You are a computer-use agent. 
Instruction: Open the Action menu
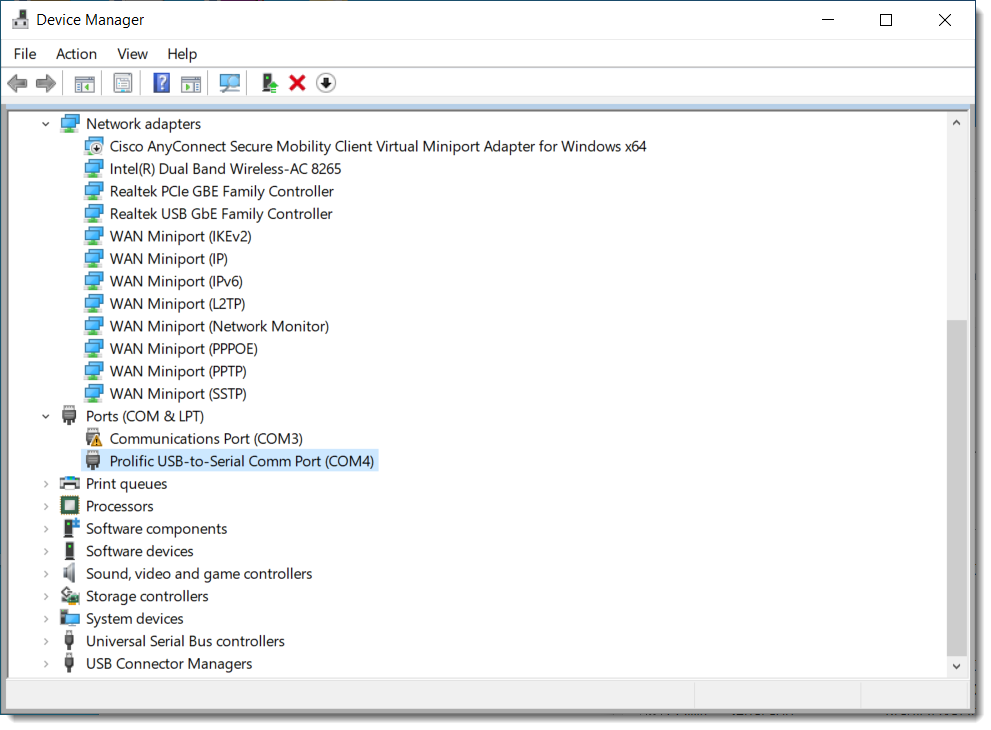pyautogui.click(x=76, y=54)
